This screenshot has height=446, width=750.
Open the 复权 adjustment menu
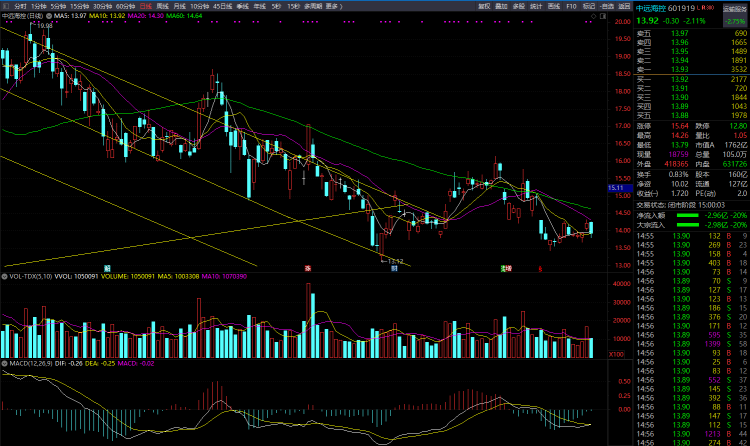coord(484,6)
